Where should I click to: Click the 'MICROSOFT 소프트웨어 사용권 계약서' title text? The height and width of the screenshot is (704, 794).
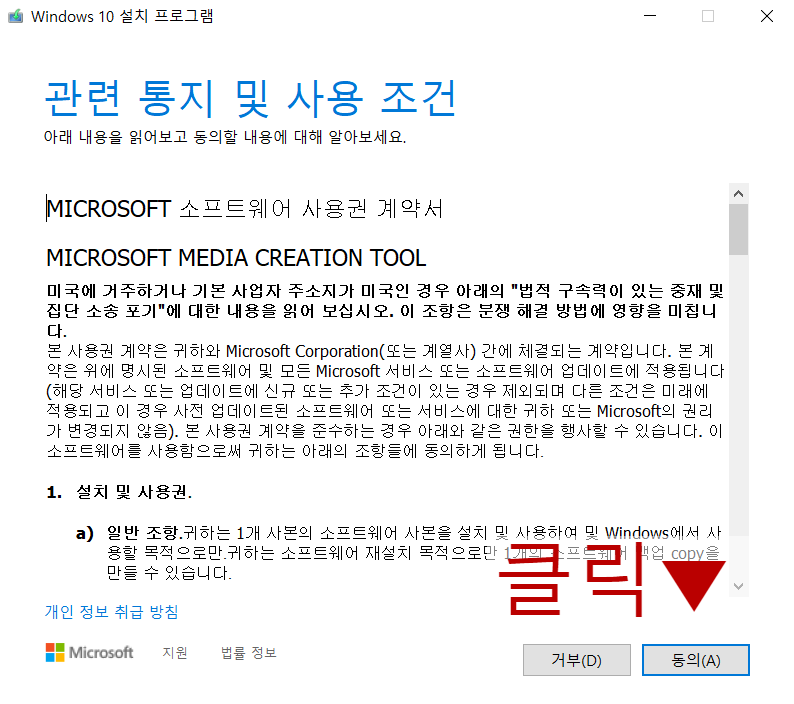[245, 209]
